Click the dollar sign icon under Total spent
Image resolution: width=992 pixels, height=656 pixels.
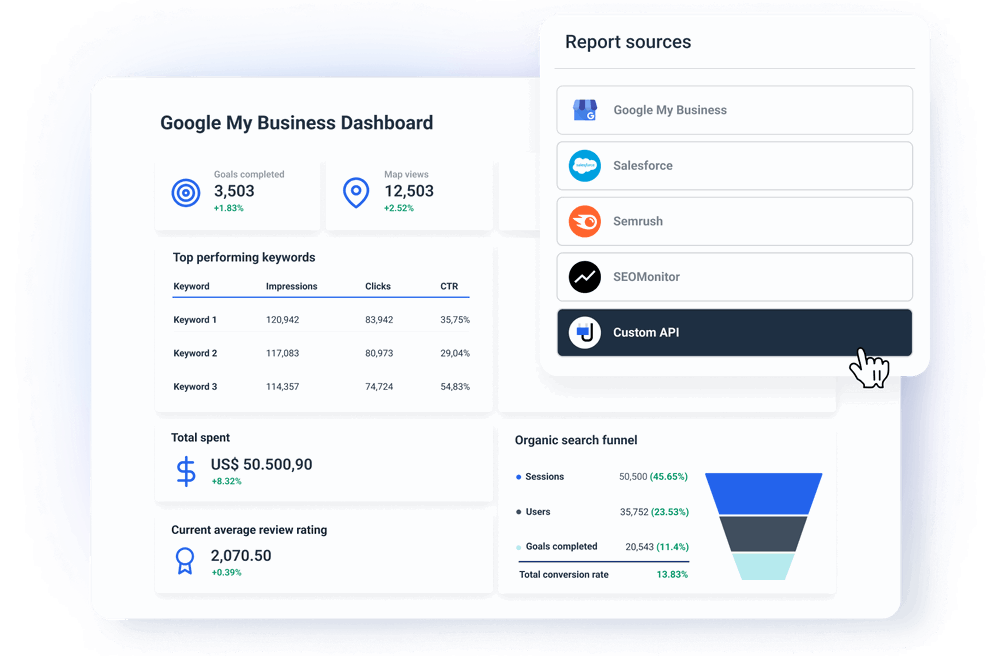(x=185, y=470)
